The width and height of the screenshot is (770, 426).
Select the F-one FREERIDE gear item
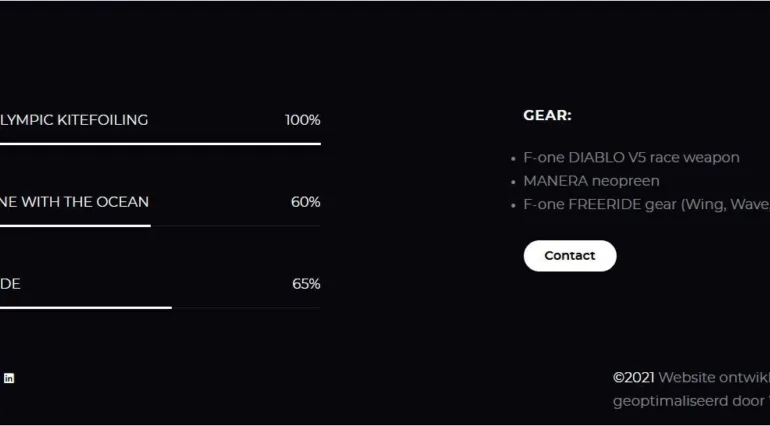(x=646, y=205)
